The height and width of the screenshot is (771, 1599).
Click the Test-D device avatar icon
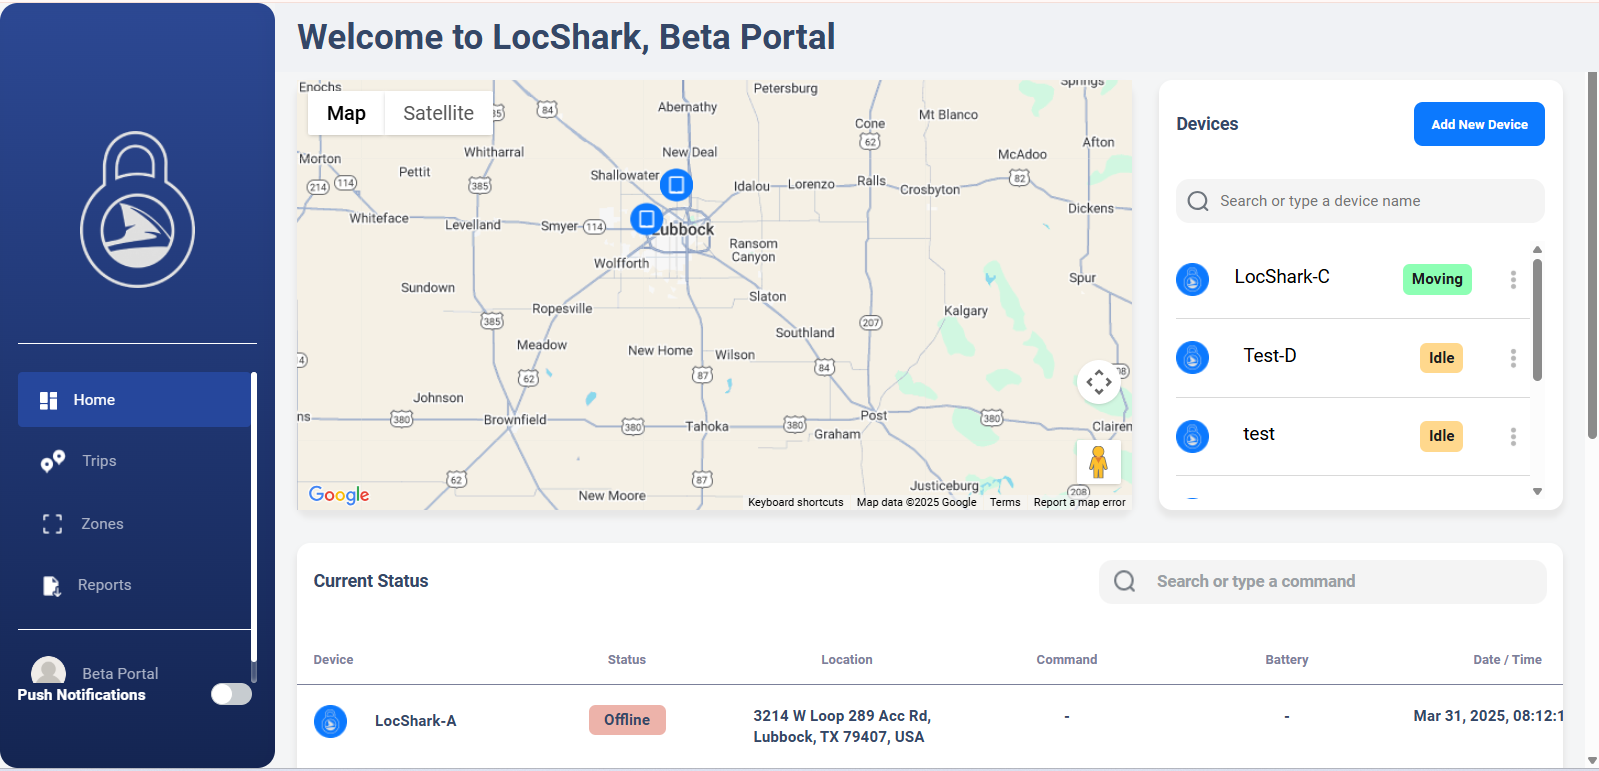click(1192, 357)
